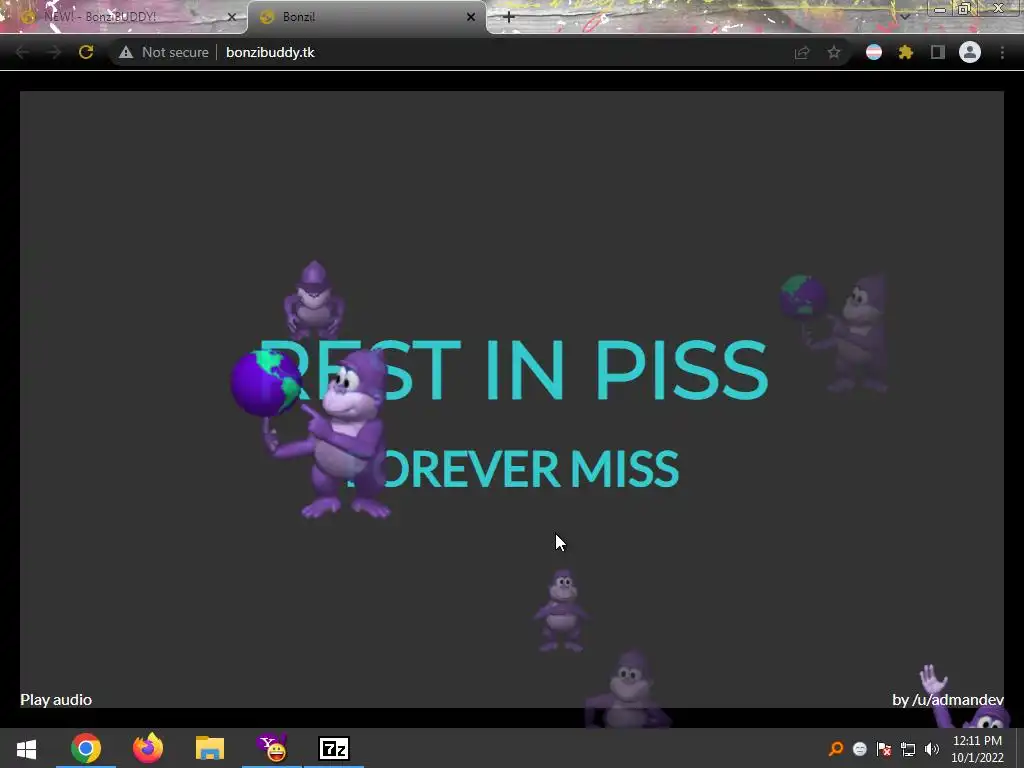The height and width of the screenshot is (768, 1024).
Task: Open the Chrome profile avatar menu
Action: [970, 52]
